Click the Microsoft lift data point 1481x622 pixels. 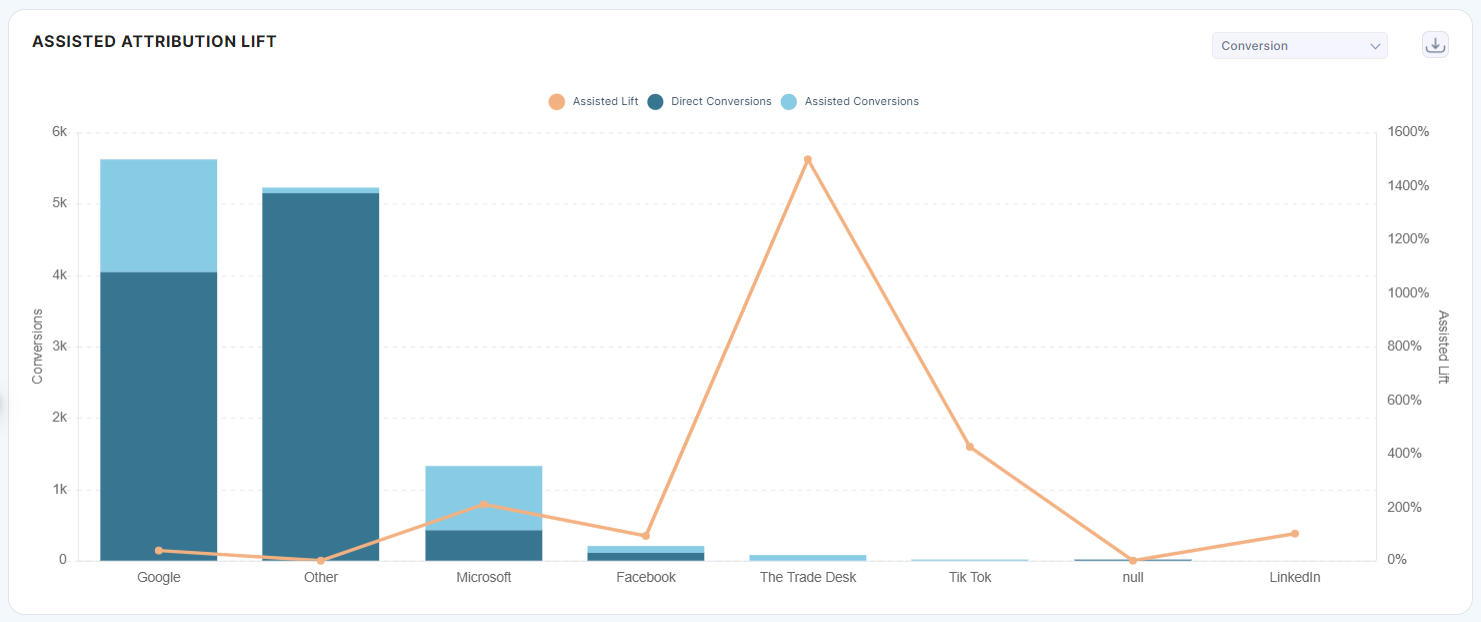click(x=484, y=504)
